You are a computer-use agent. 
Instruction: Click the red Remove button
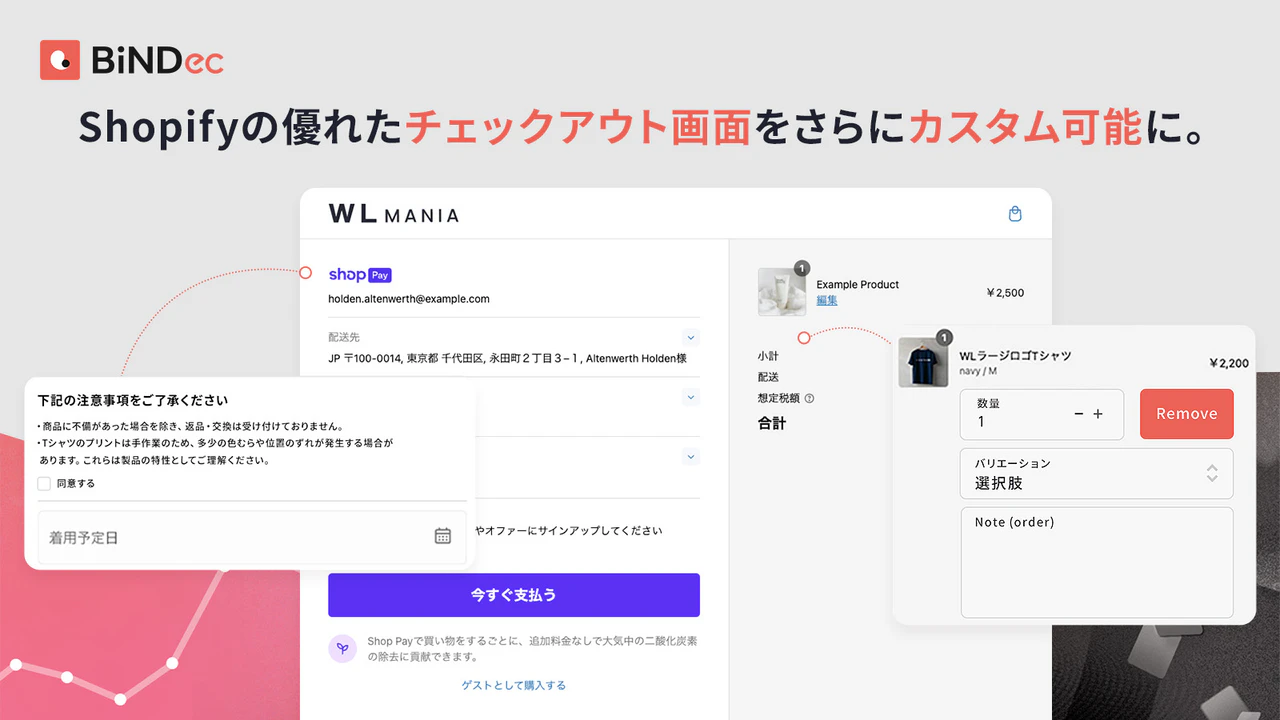pyautogui.click(x=1186, y=414)
